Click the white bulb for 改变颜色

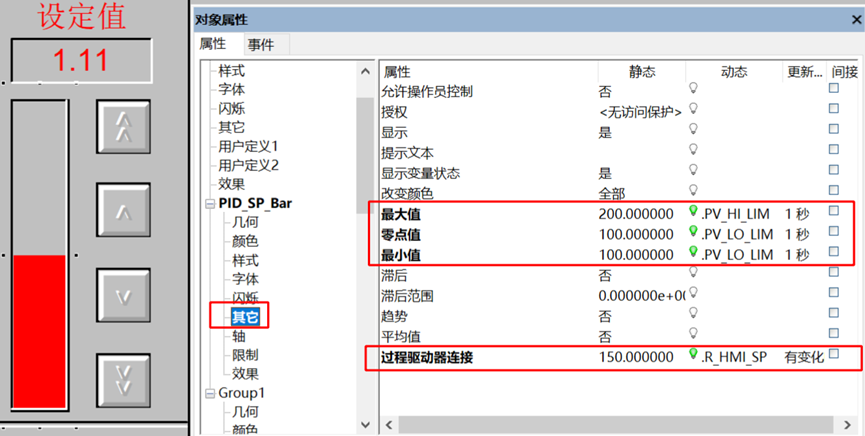pyautogui.click(x=693, y=190)
